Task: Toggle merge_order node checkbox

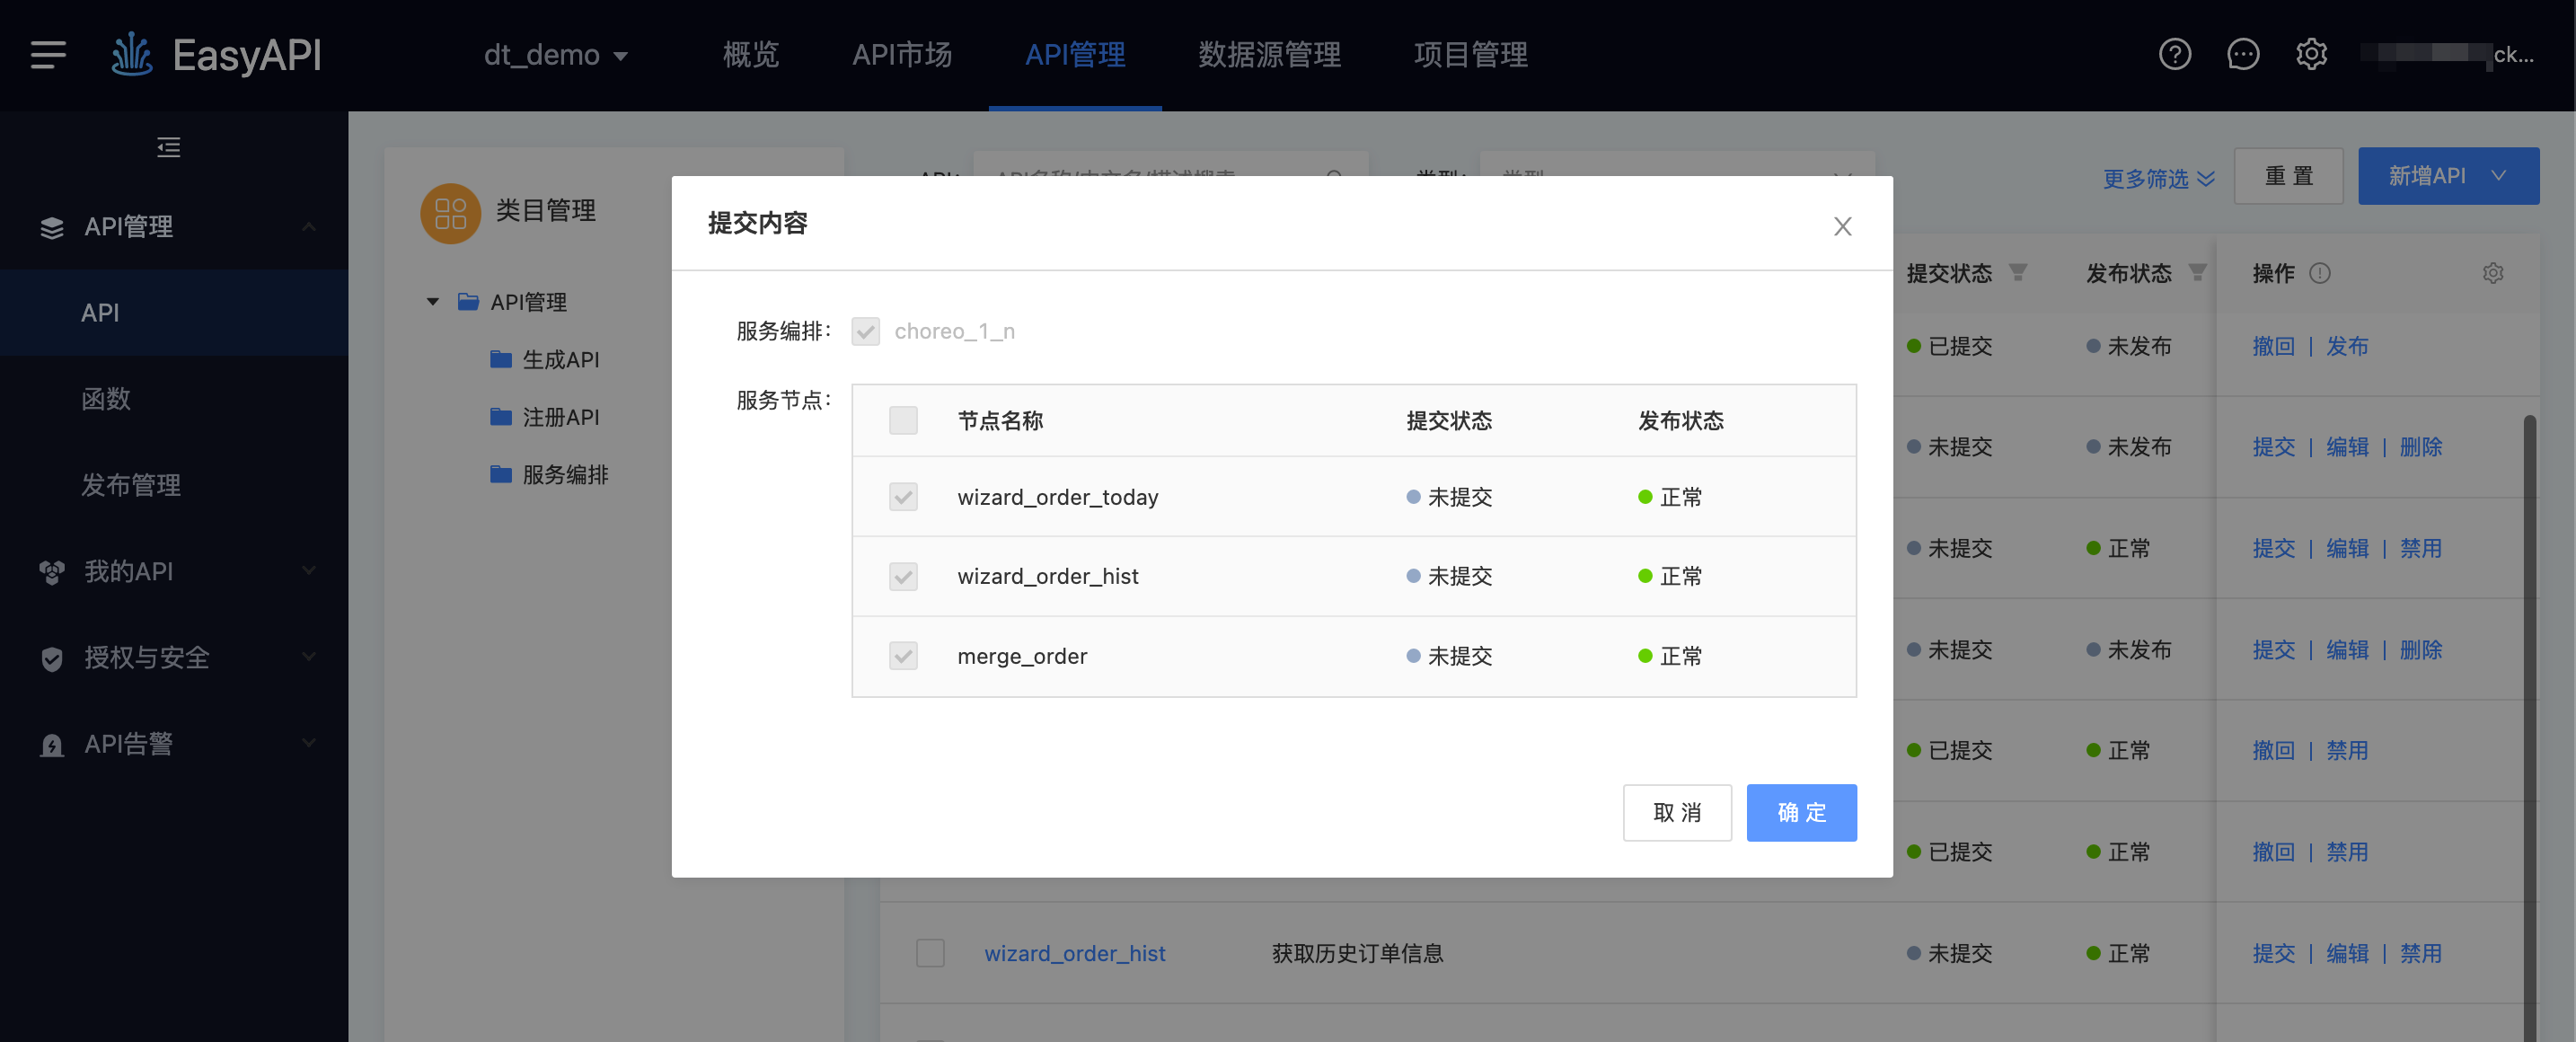Action: [x=904, y=656]
